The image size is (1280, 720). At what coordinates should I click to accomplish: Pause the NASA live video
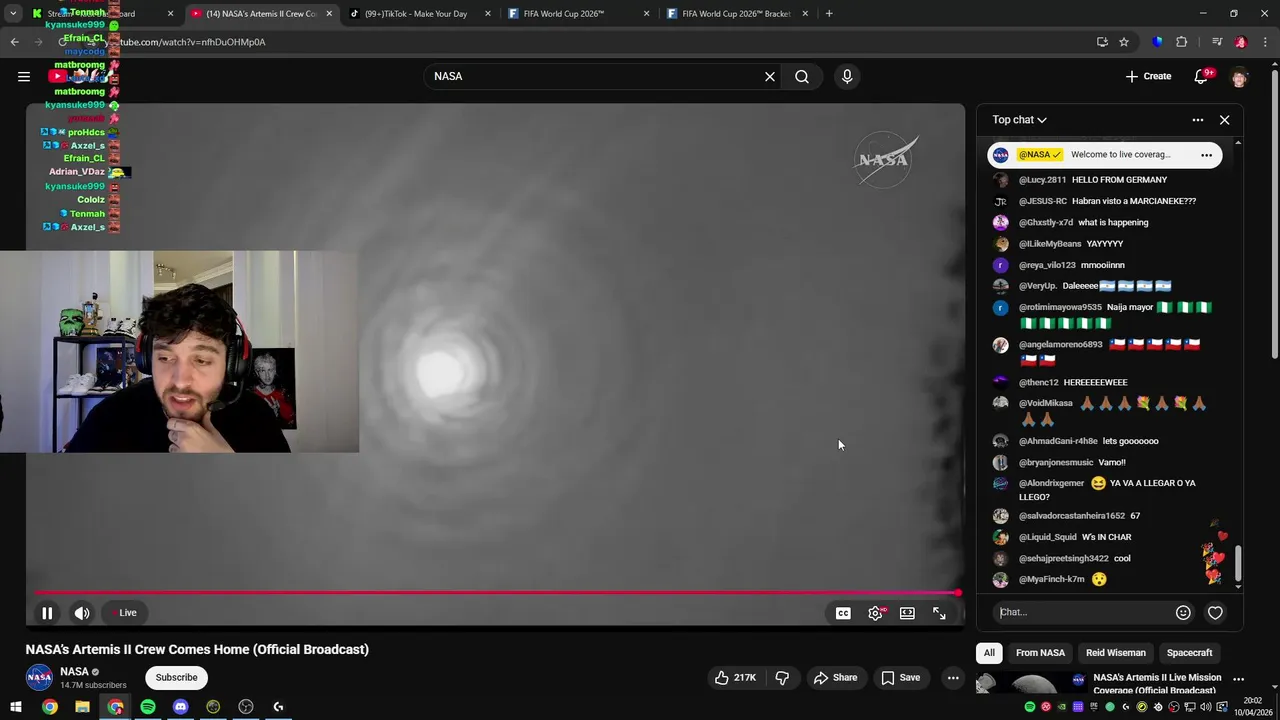click(47, 613)
